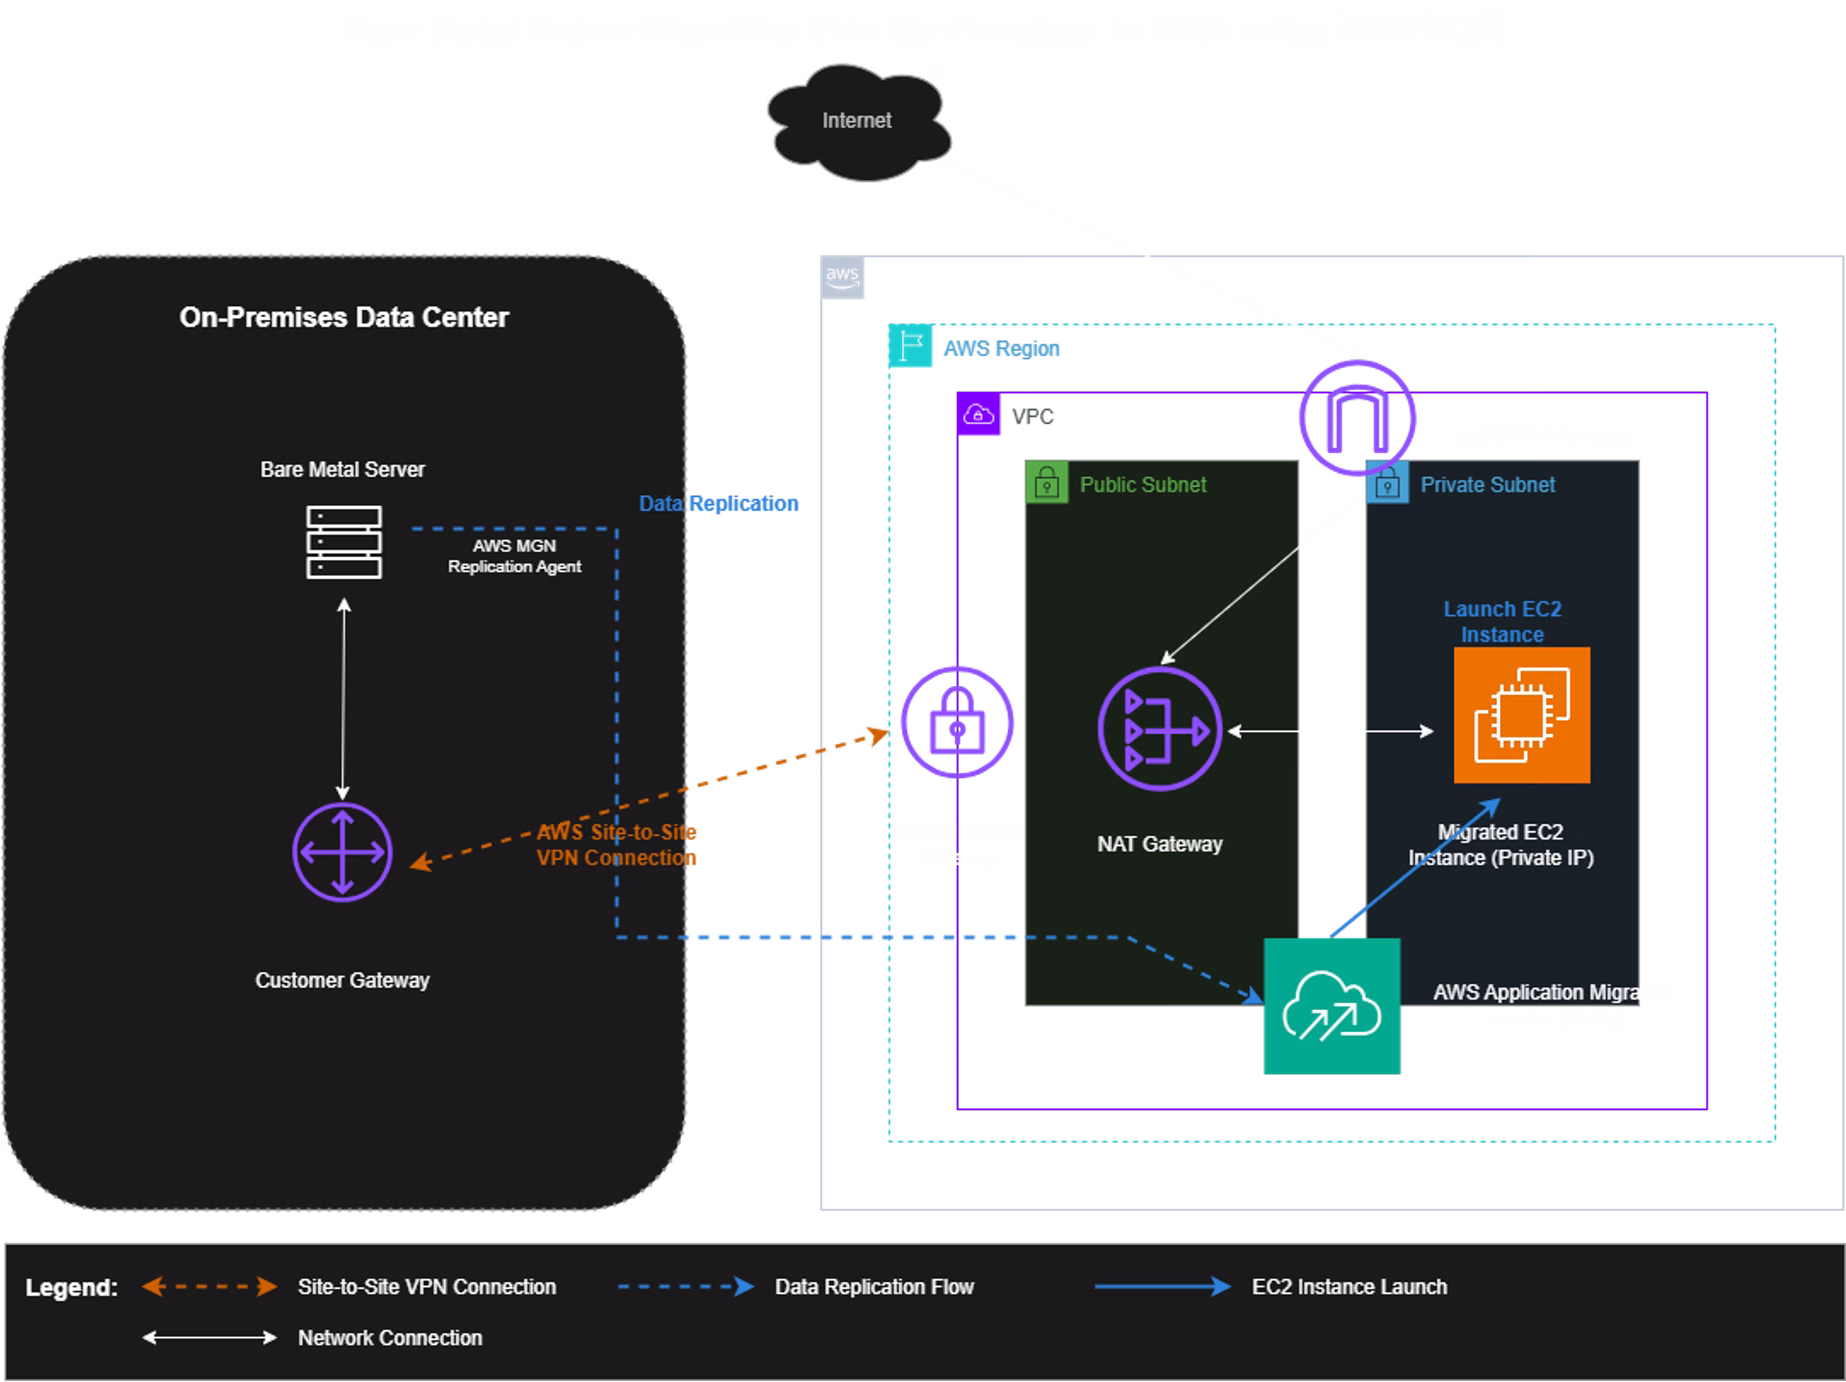The width and height of the screenshot is (1846, 1382).
Task: Select the NAT Gateway icon
Action: (1159, 731)
